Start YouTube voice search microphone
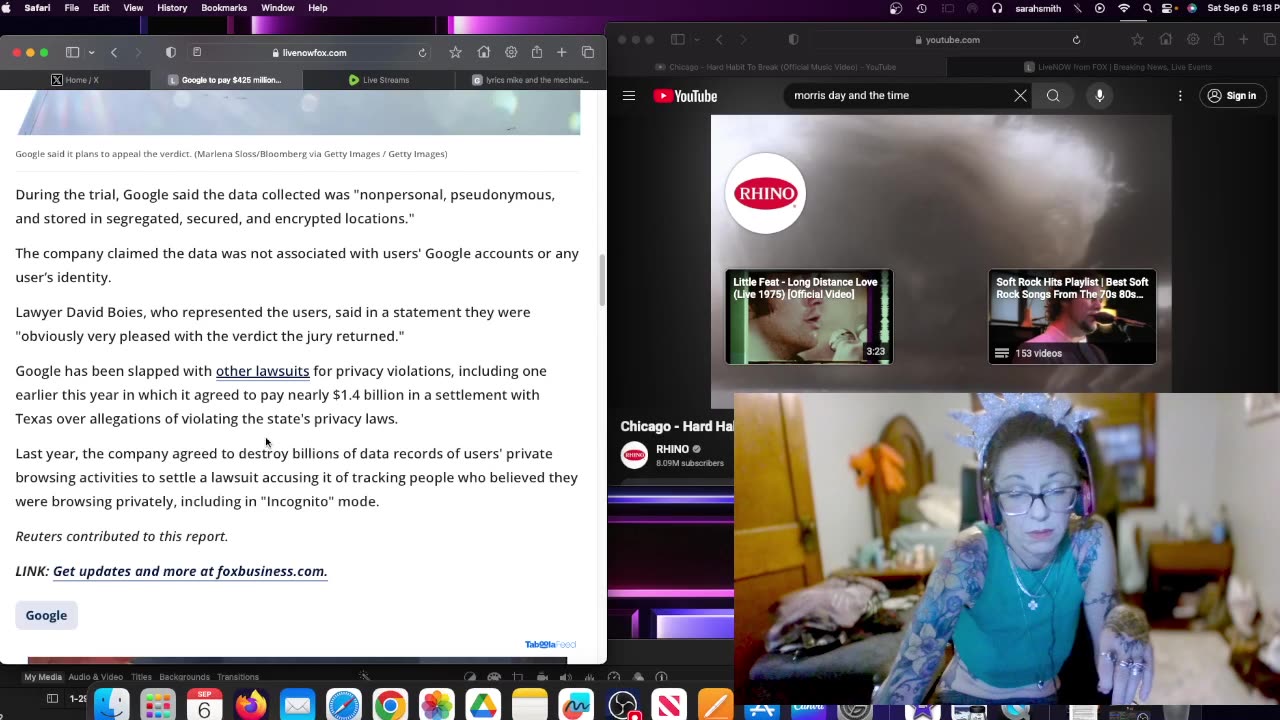1280x720 pixels. click(1099, 96)
